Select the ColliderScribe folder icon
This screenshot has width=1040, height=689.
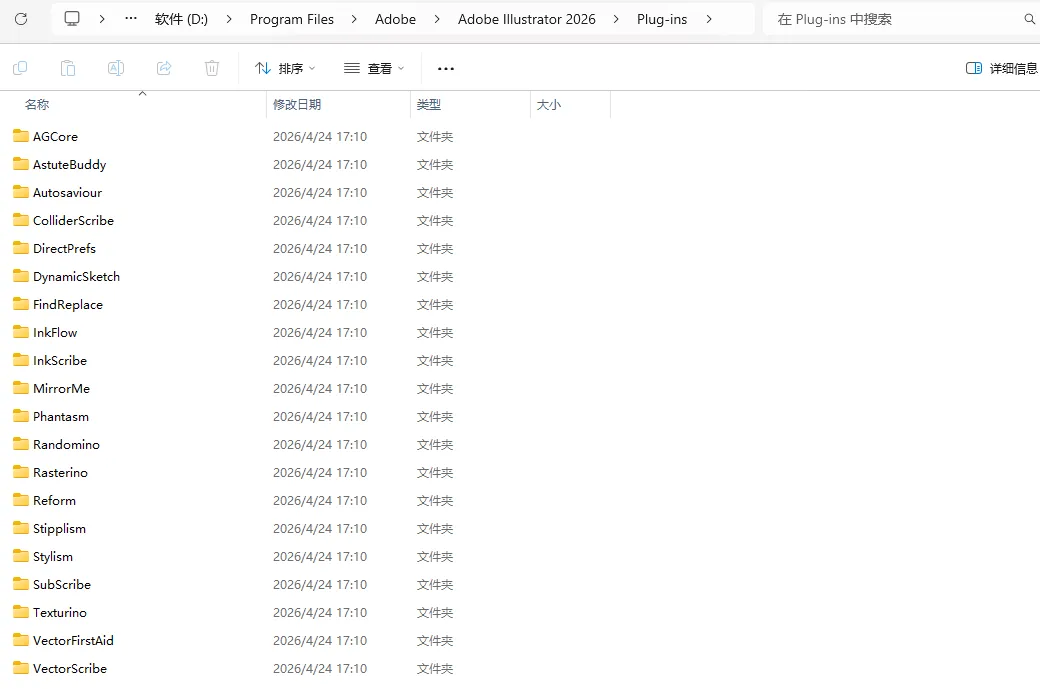pyautogui.click(x=21, y=219)
